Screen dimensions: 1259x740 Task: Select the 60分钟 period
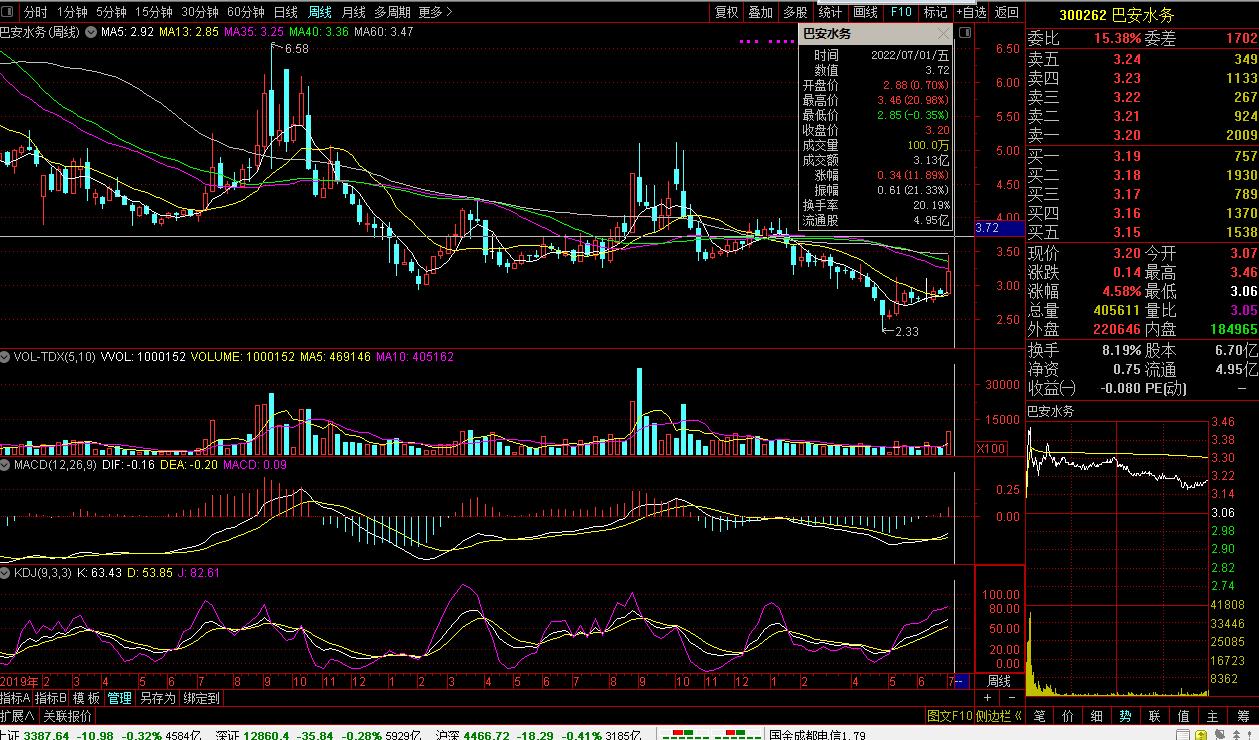[x=246, y=12]
